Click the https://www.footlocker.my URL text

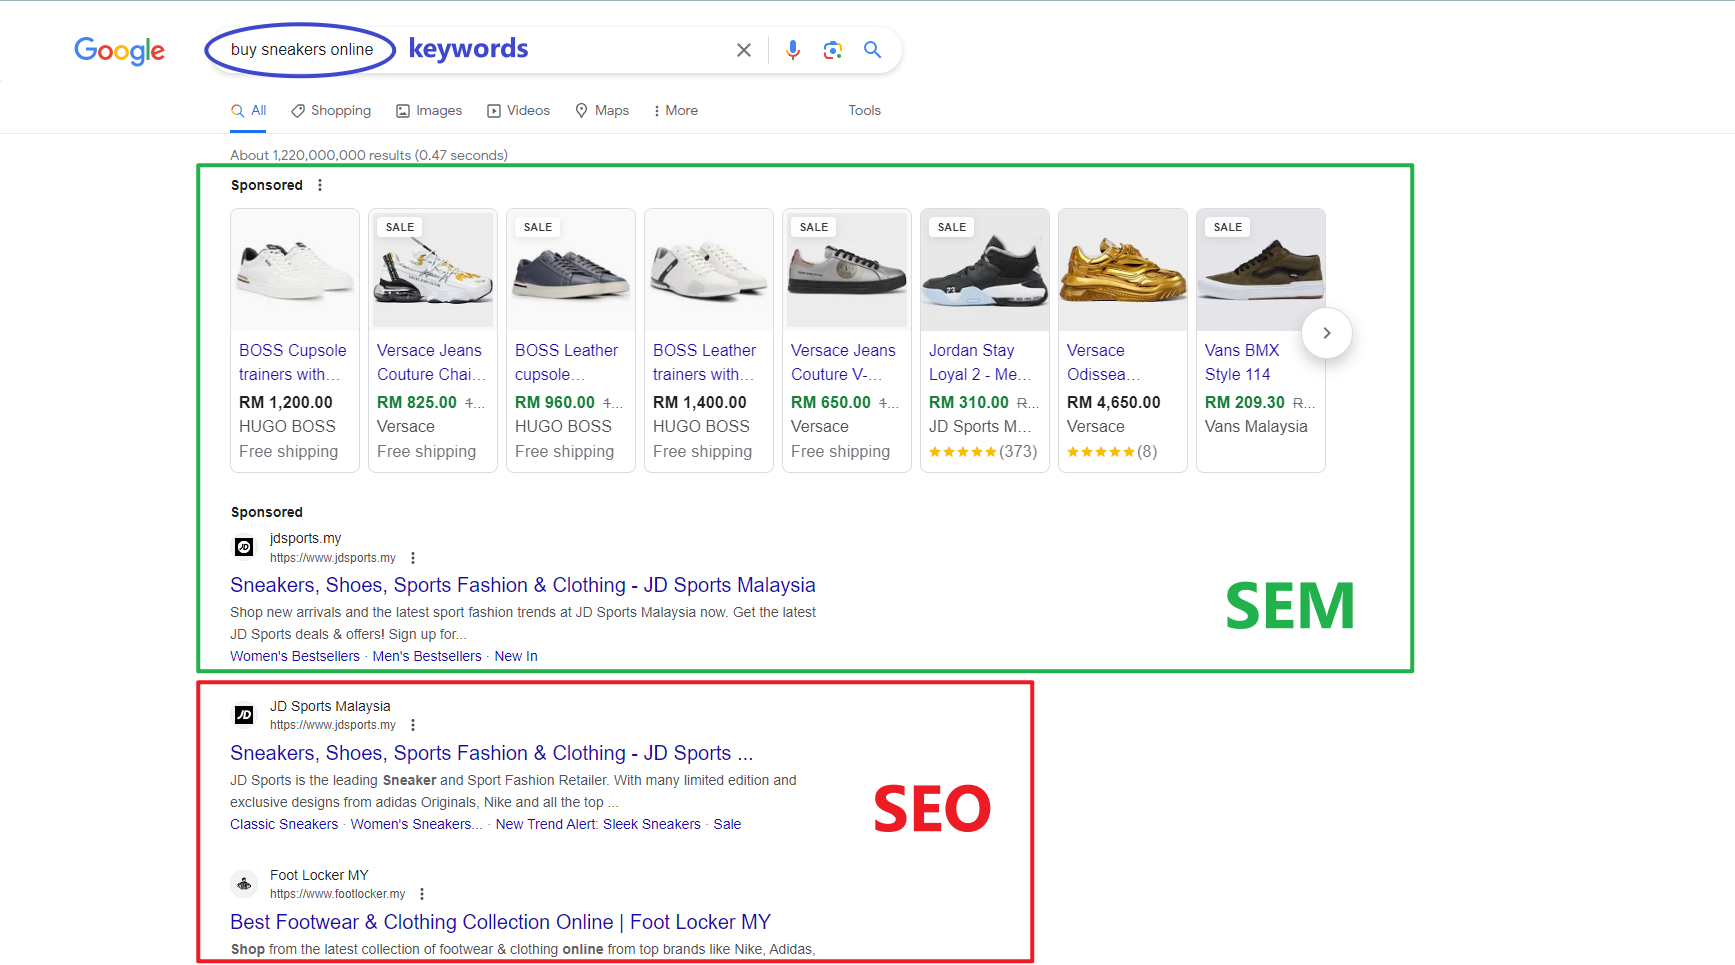tap(338, 894)
